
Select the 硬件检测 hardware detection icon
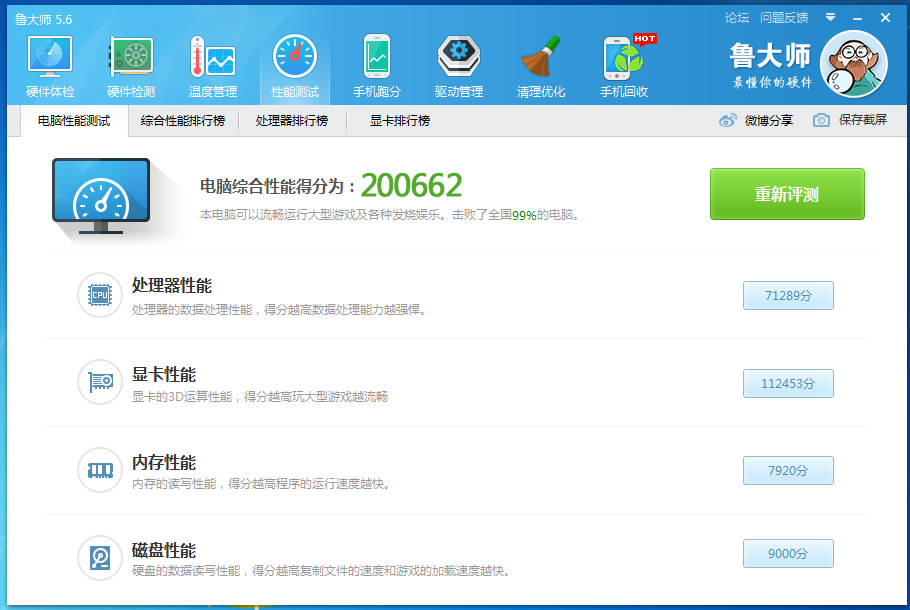pos(131,59)
